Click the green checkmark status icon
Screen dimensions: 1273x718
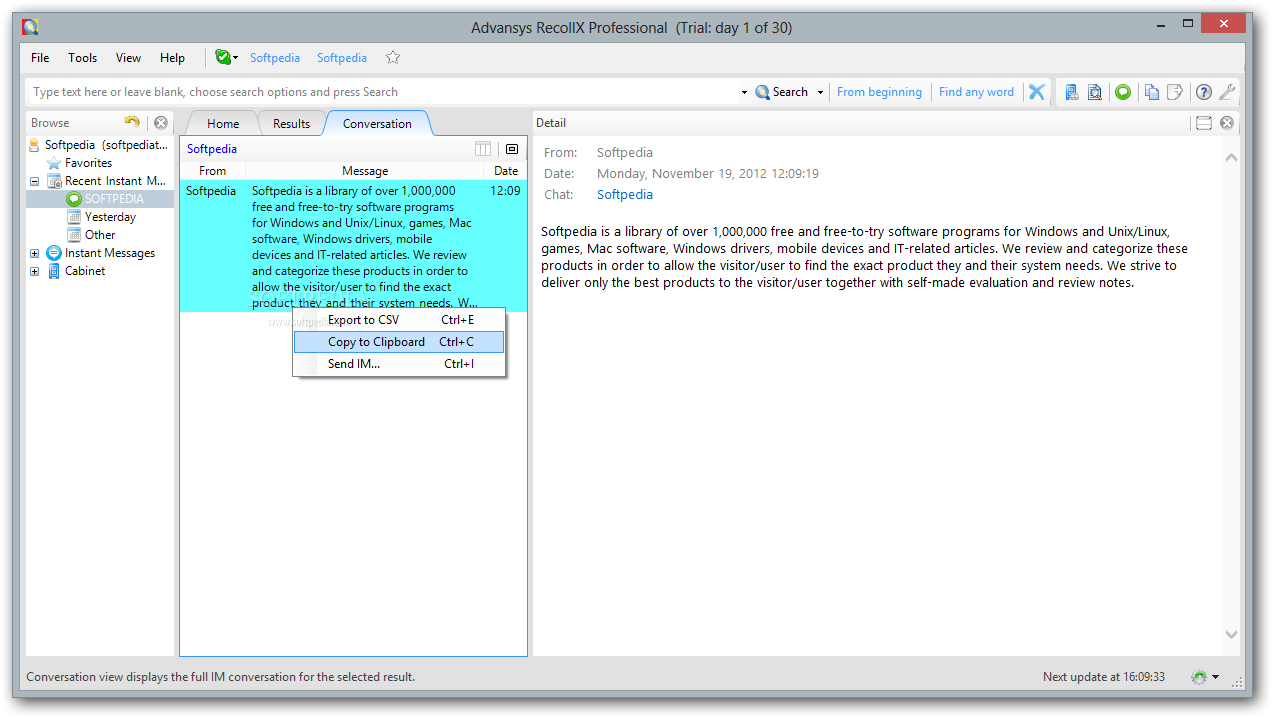point(222,58)
